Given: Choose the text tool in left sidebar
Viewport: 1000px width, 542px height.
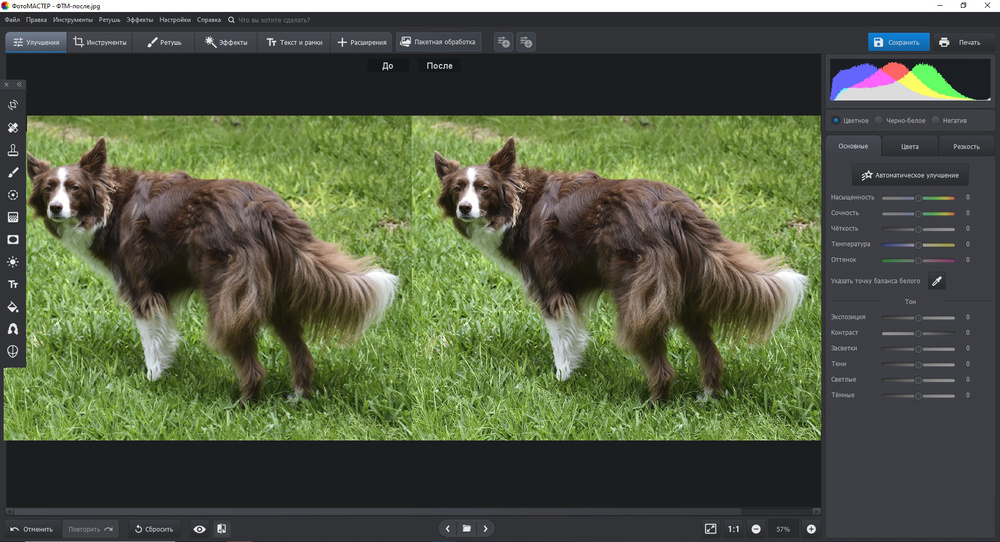Looking at the screenshot, I should pos(13,284).
